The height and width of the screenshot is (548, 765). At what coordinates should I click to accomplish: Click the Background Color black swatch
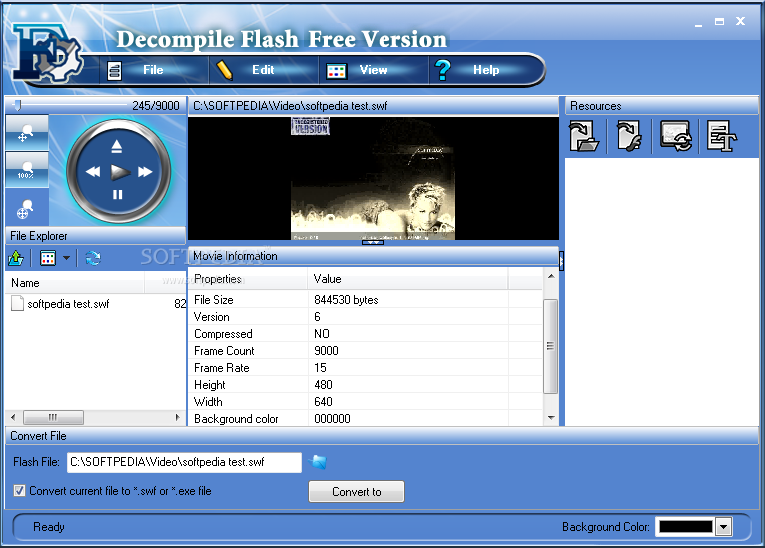click(x=685, y=527)
